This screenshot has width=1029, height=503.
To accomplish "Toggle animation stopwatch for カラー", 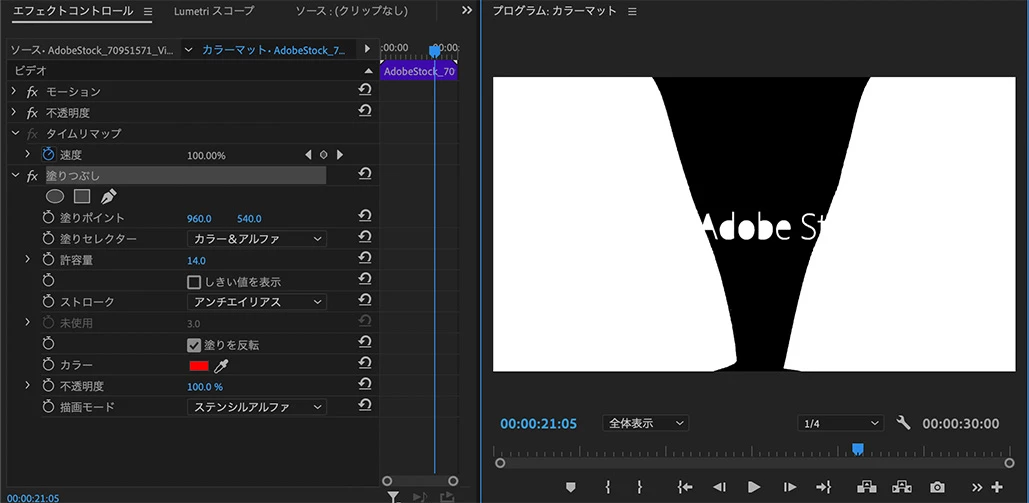I will point(49,364).
